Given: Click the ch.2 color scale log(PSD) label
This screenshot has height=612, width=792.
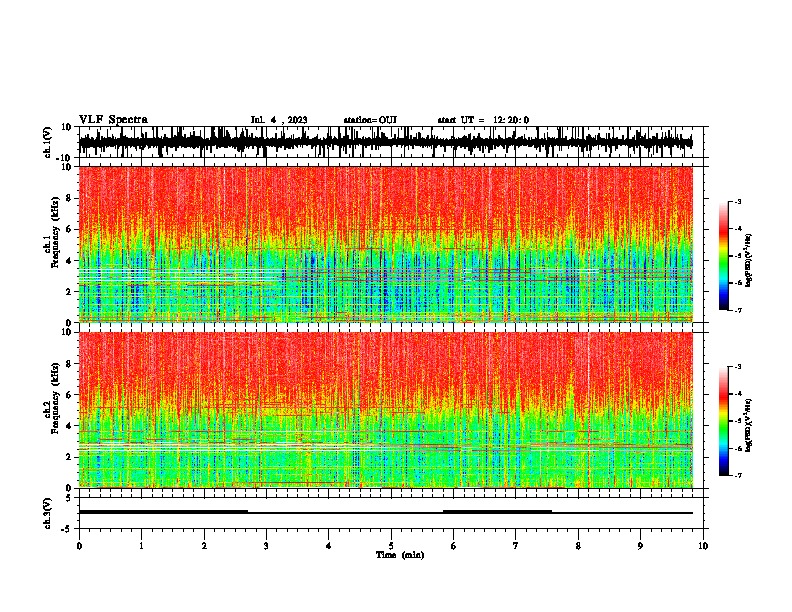Looking at the screenshot, I should 749,425.
